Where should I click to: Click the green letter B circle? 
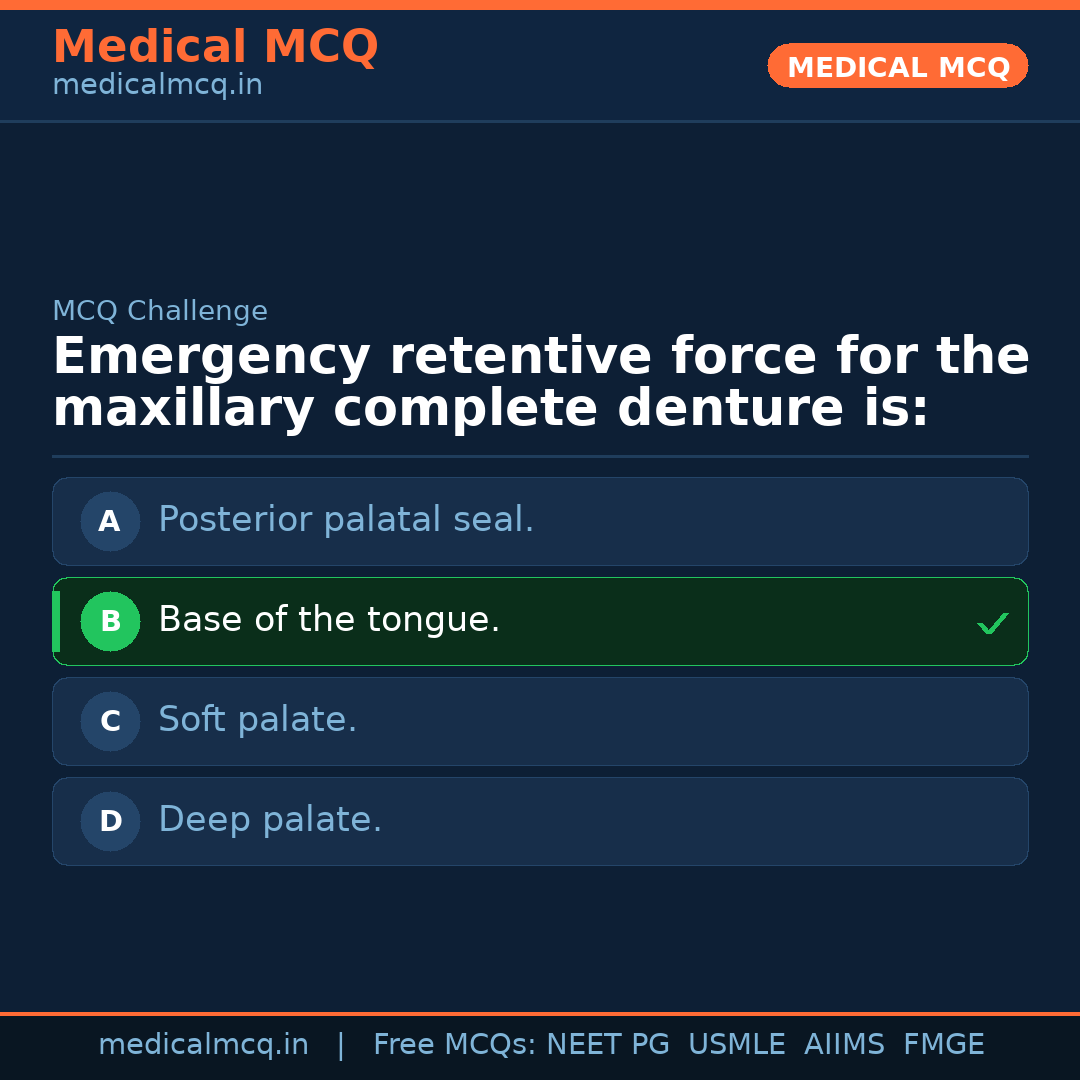pos(110,621)
